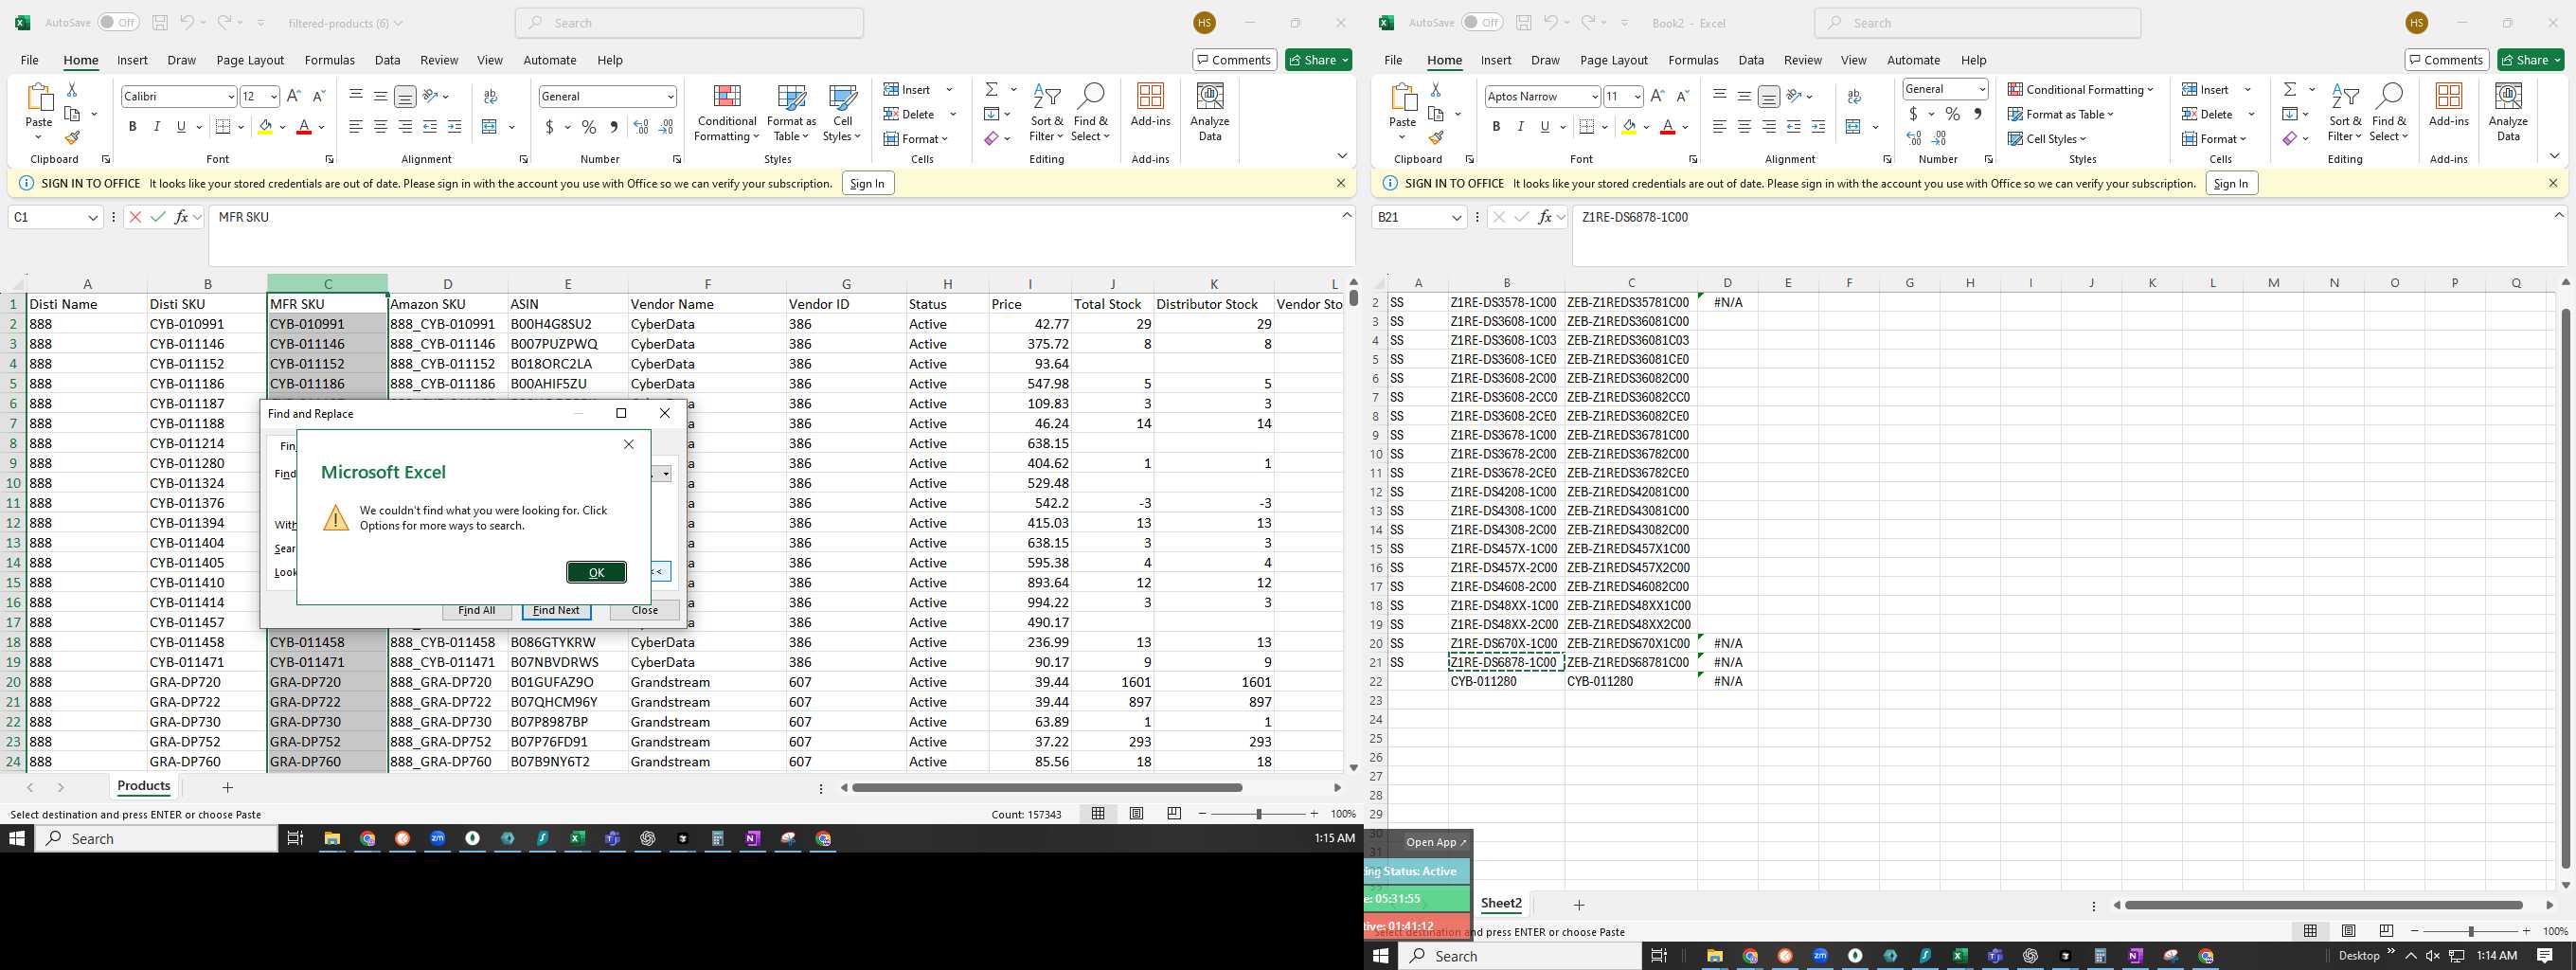2576x970 pixels.
Task: Click Save icon in Book2 title bar
Action: pyautogui.click(x=1523, y=22)
